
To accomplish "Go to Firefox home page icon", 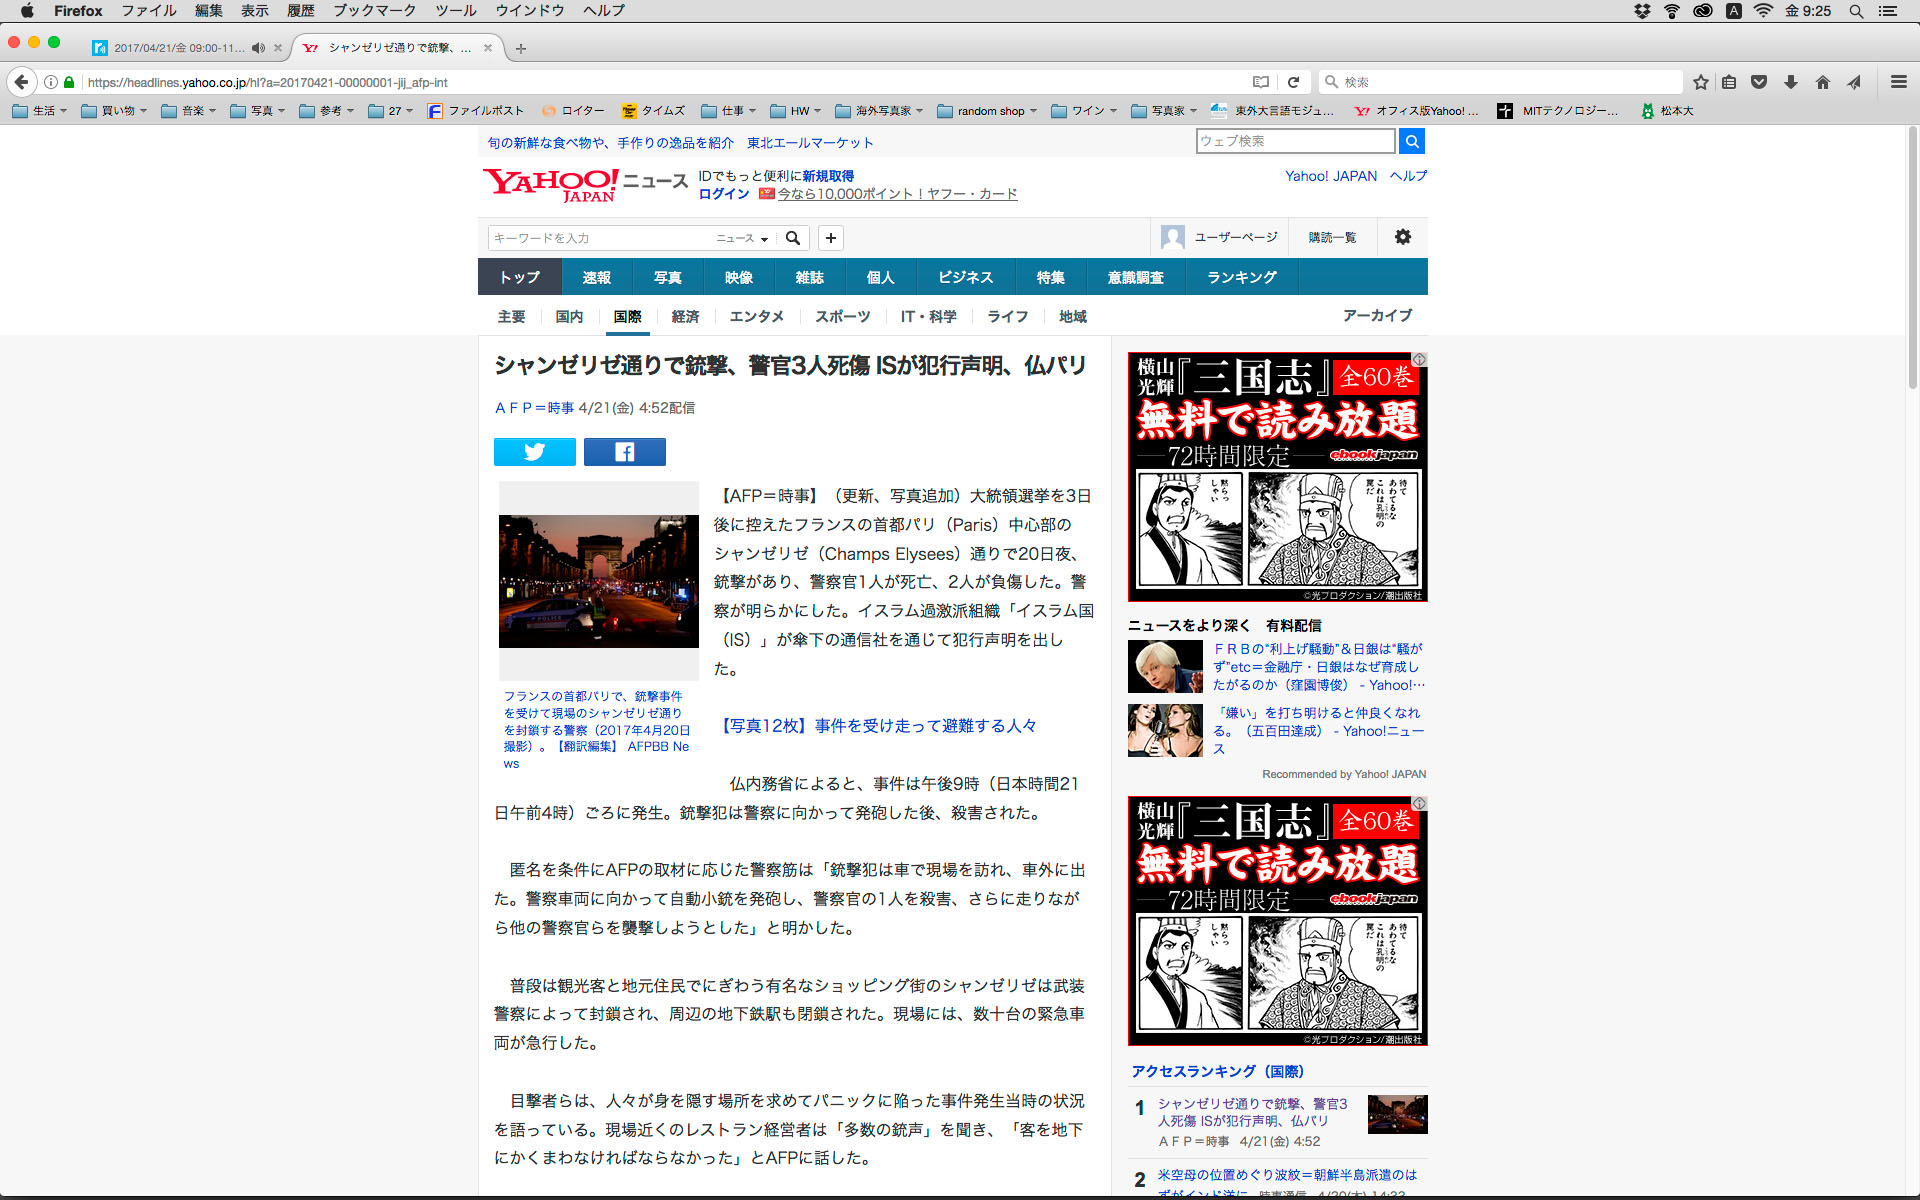I will pyautogui.click(x=1822, y=82).
